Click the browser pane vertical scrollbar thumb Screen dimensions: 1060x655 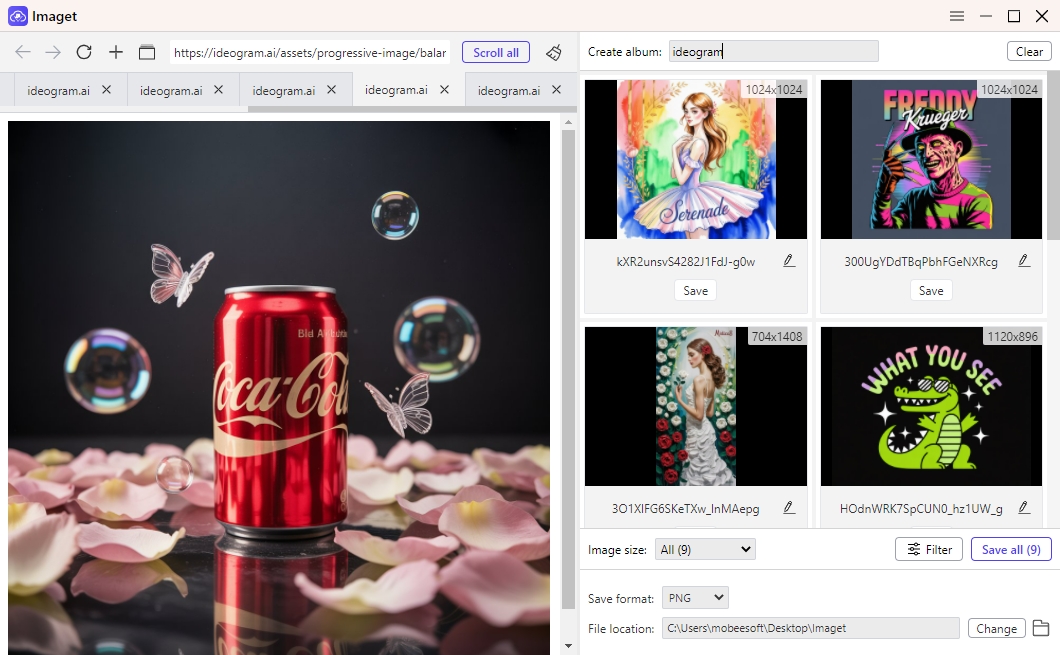click(x=569, y=368)
